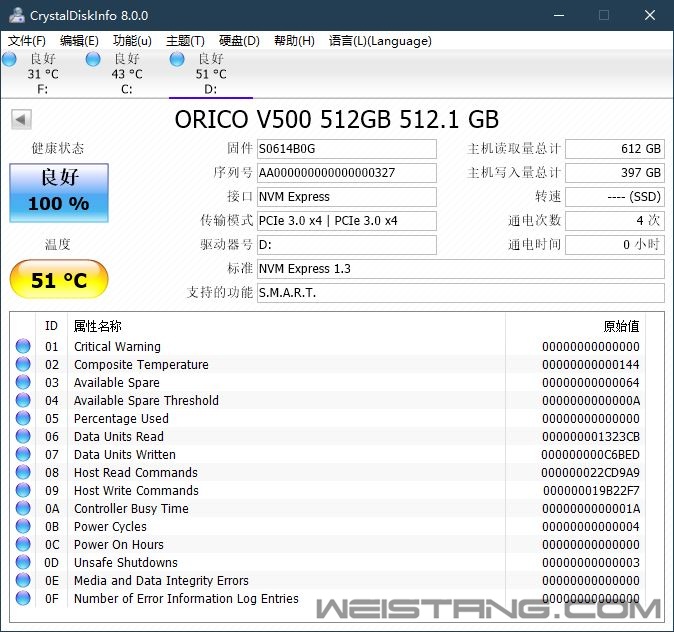The image size is (674, 632).
Task: Open the 文件(F) menu
Action: coord(27,41)
